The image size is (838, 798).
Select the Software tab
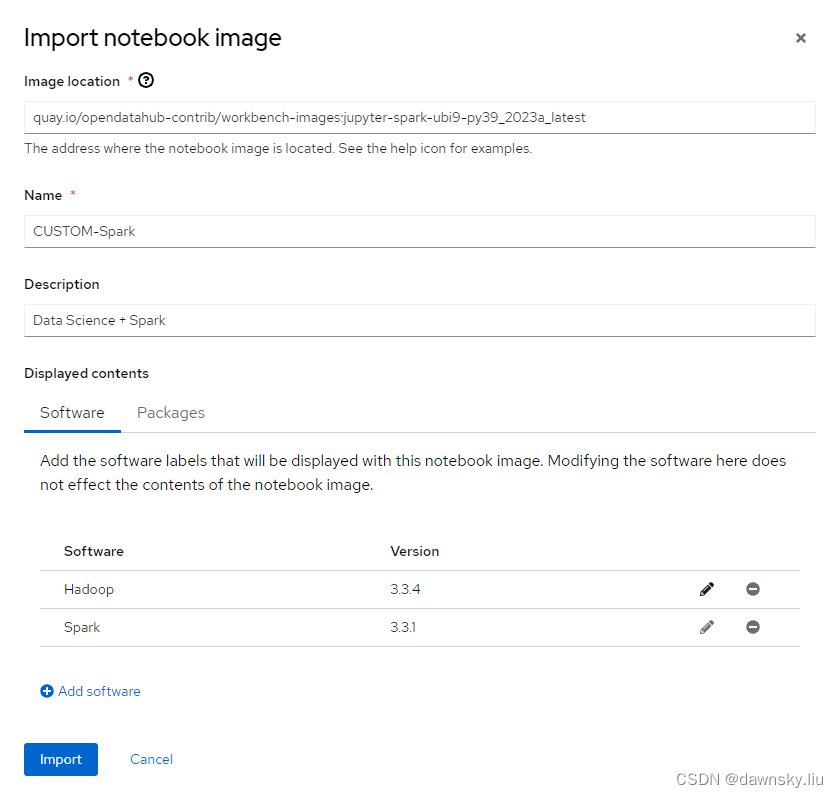72,412
